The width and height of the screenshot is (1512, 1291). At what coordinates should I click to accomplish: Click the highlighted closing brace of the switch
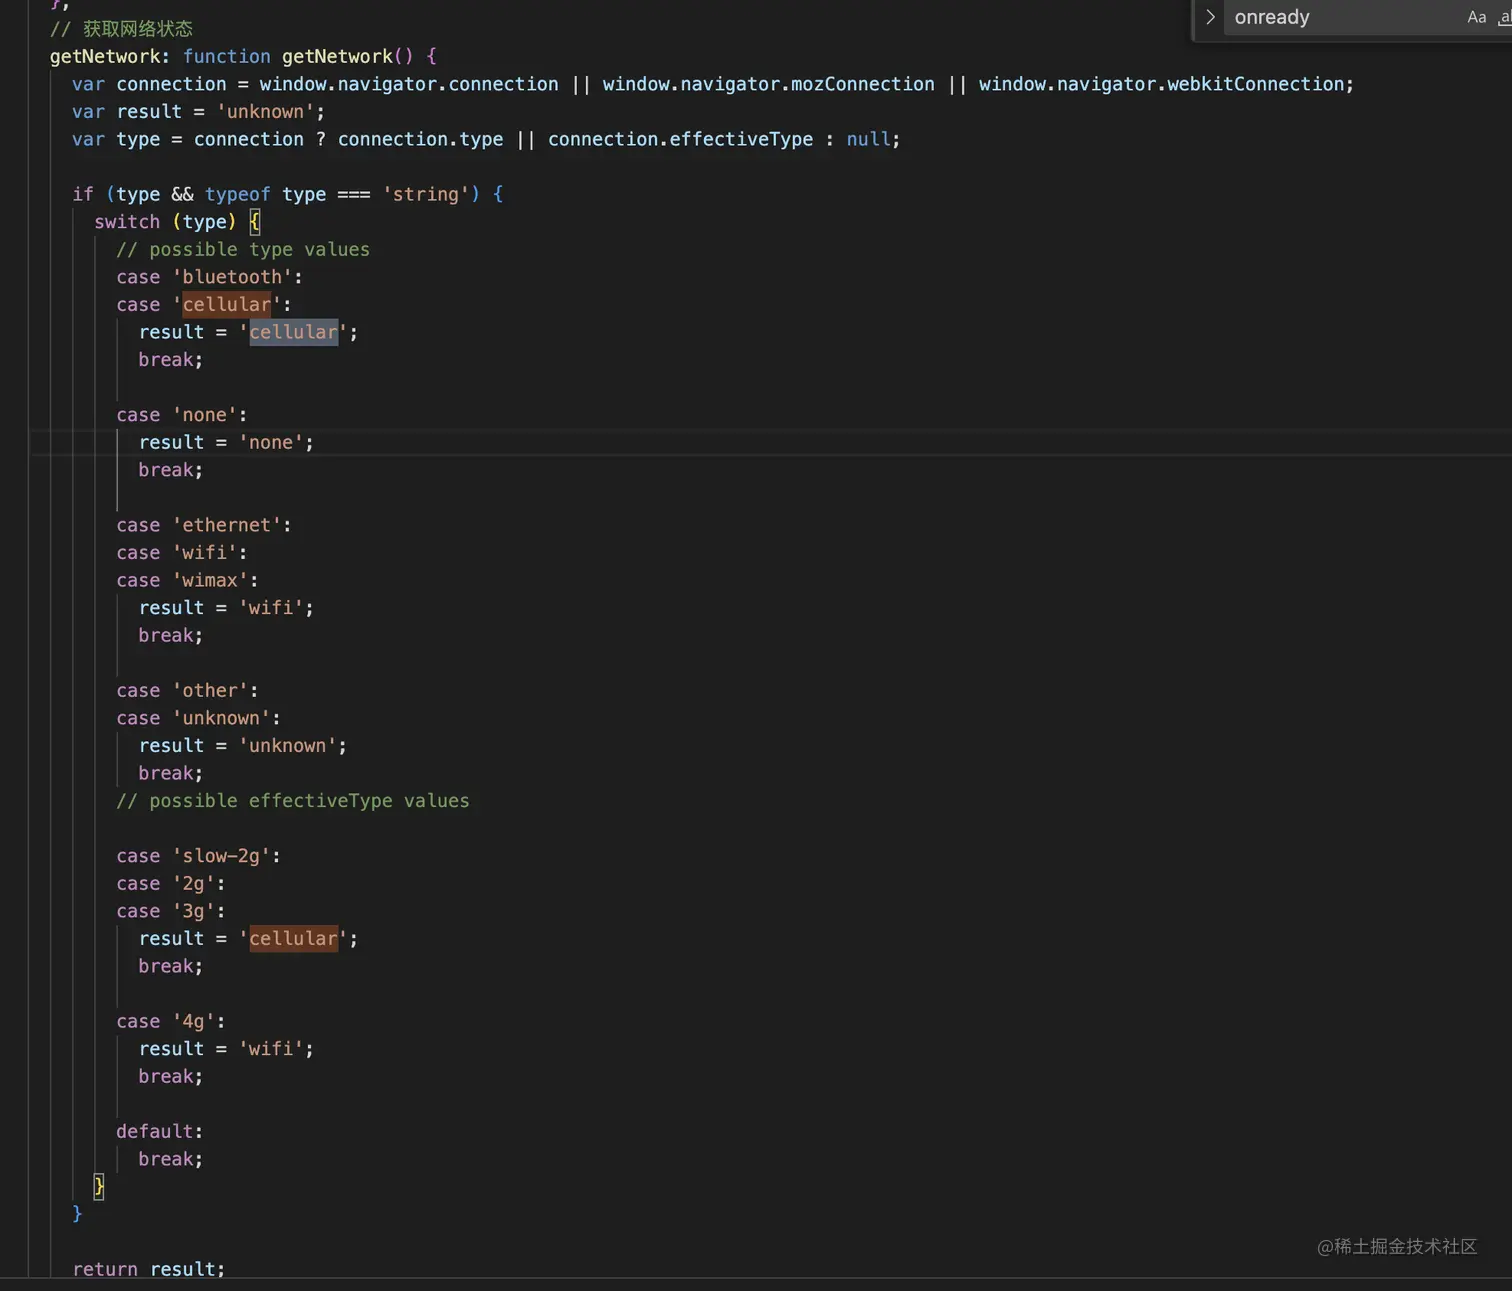98,1187
